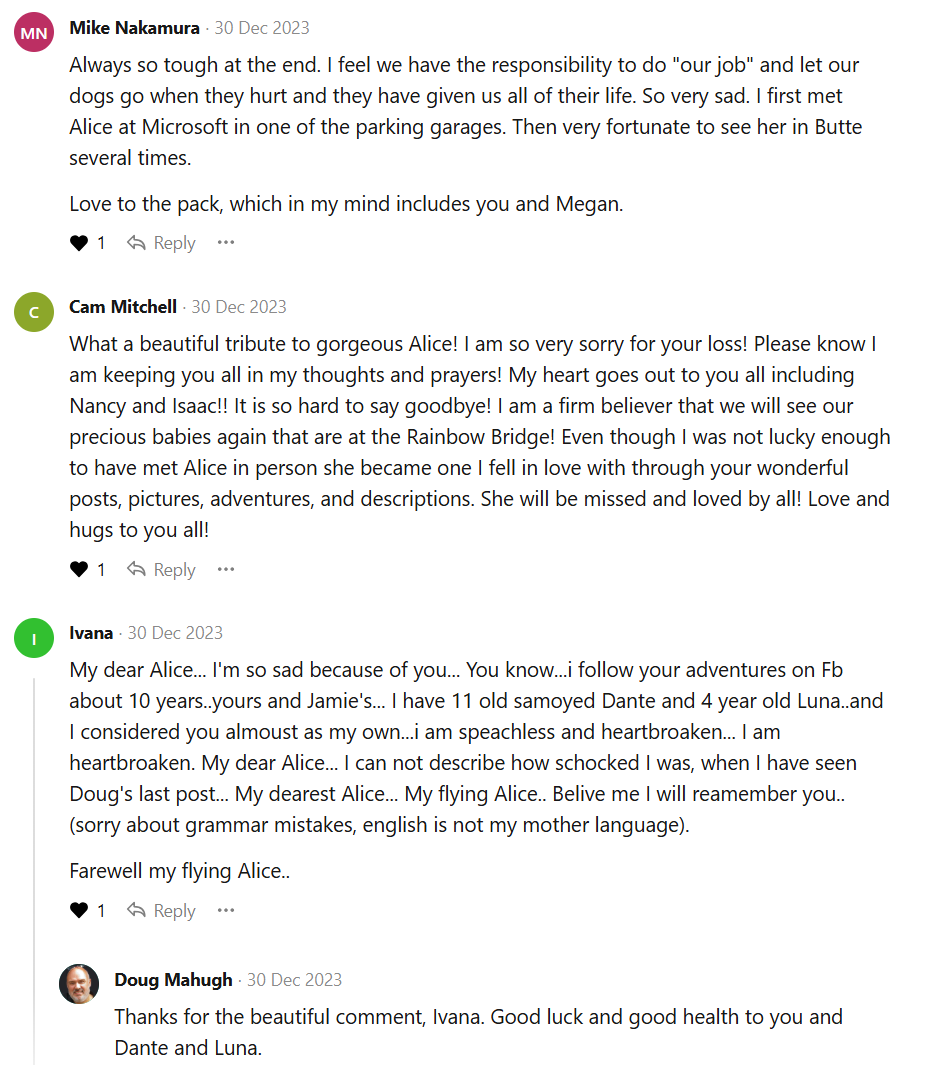Screen dimensions: 929x1065
Task: Open Mike Nakamura's profile name link
Action: coord(134,28)
